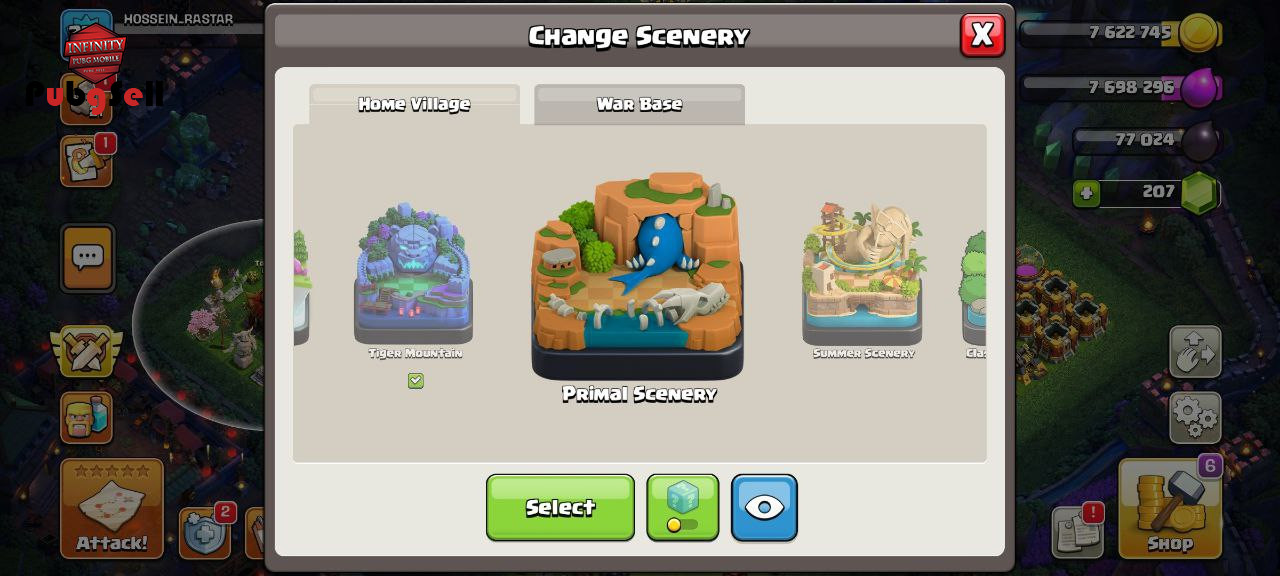Viewport: 1280px width, 576px height.
Task: Click the Primal Scenery center thumbnail
Action: pos(637,276)
